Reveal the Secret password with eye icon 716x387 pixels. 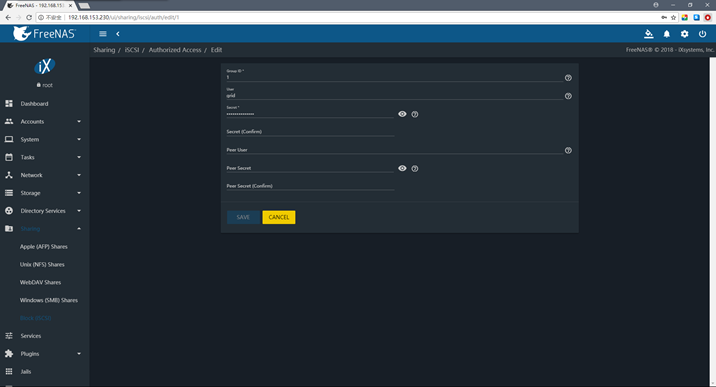click(x=402, y=114)
